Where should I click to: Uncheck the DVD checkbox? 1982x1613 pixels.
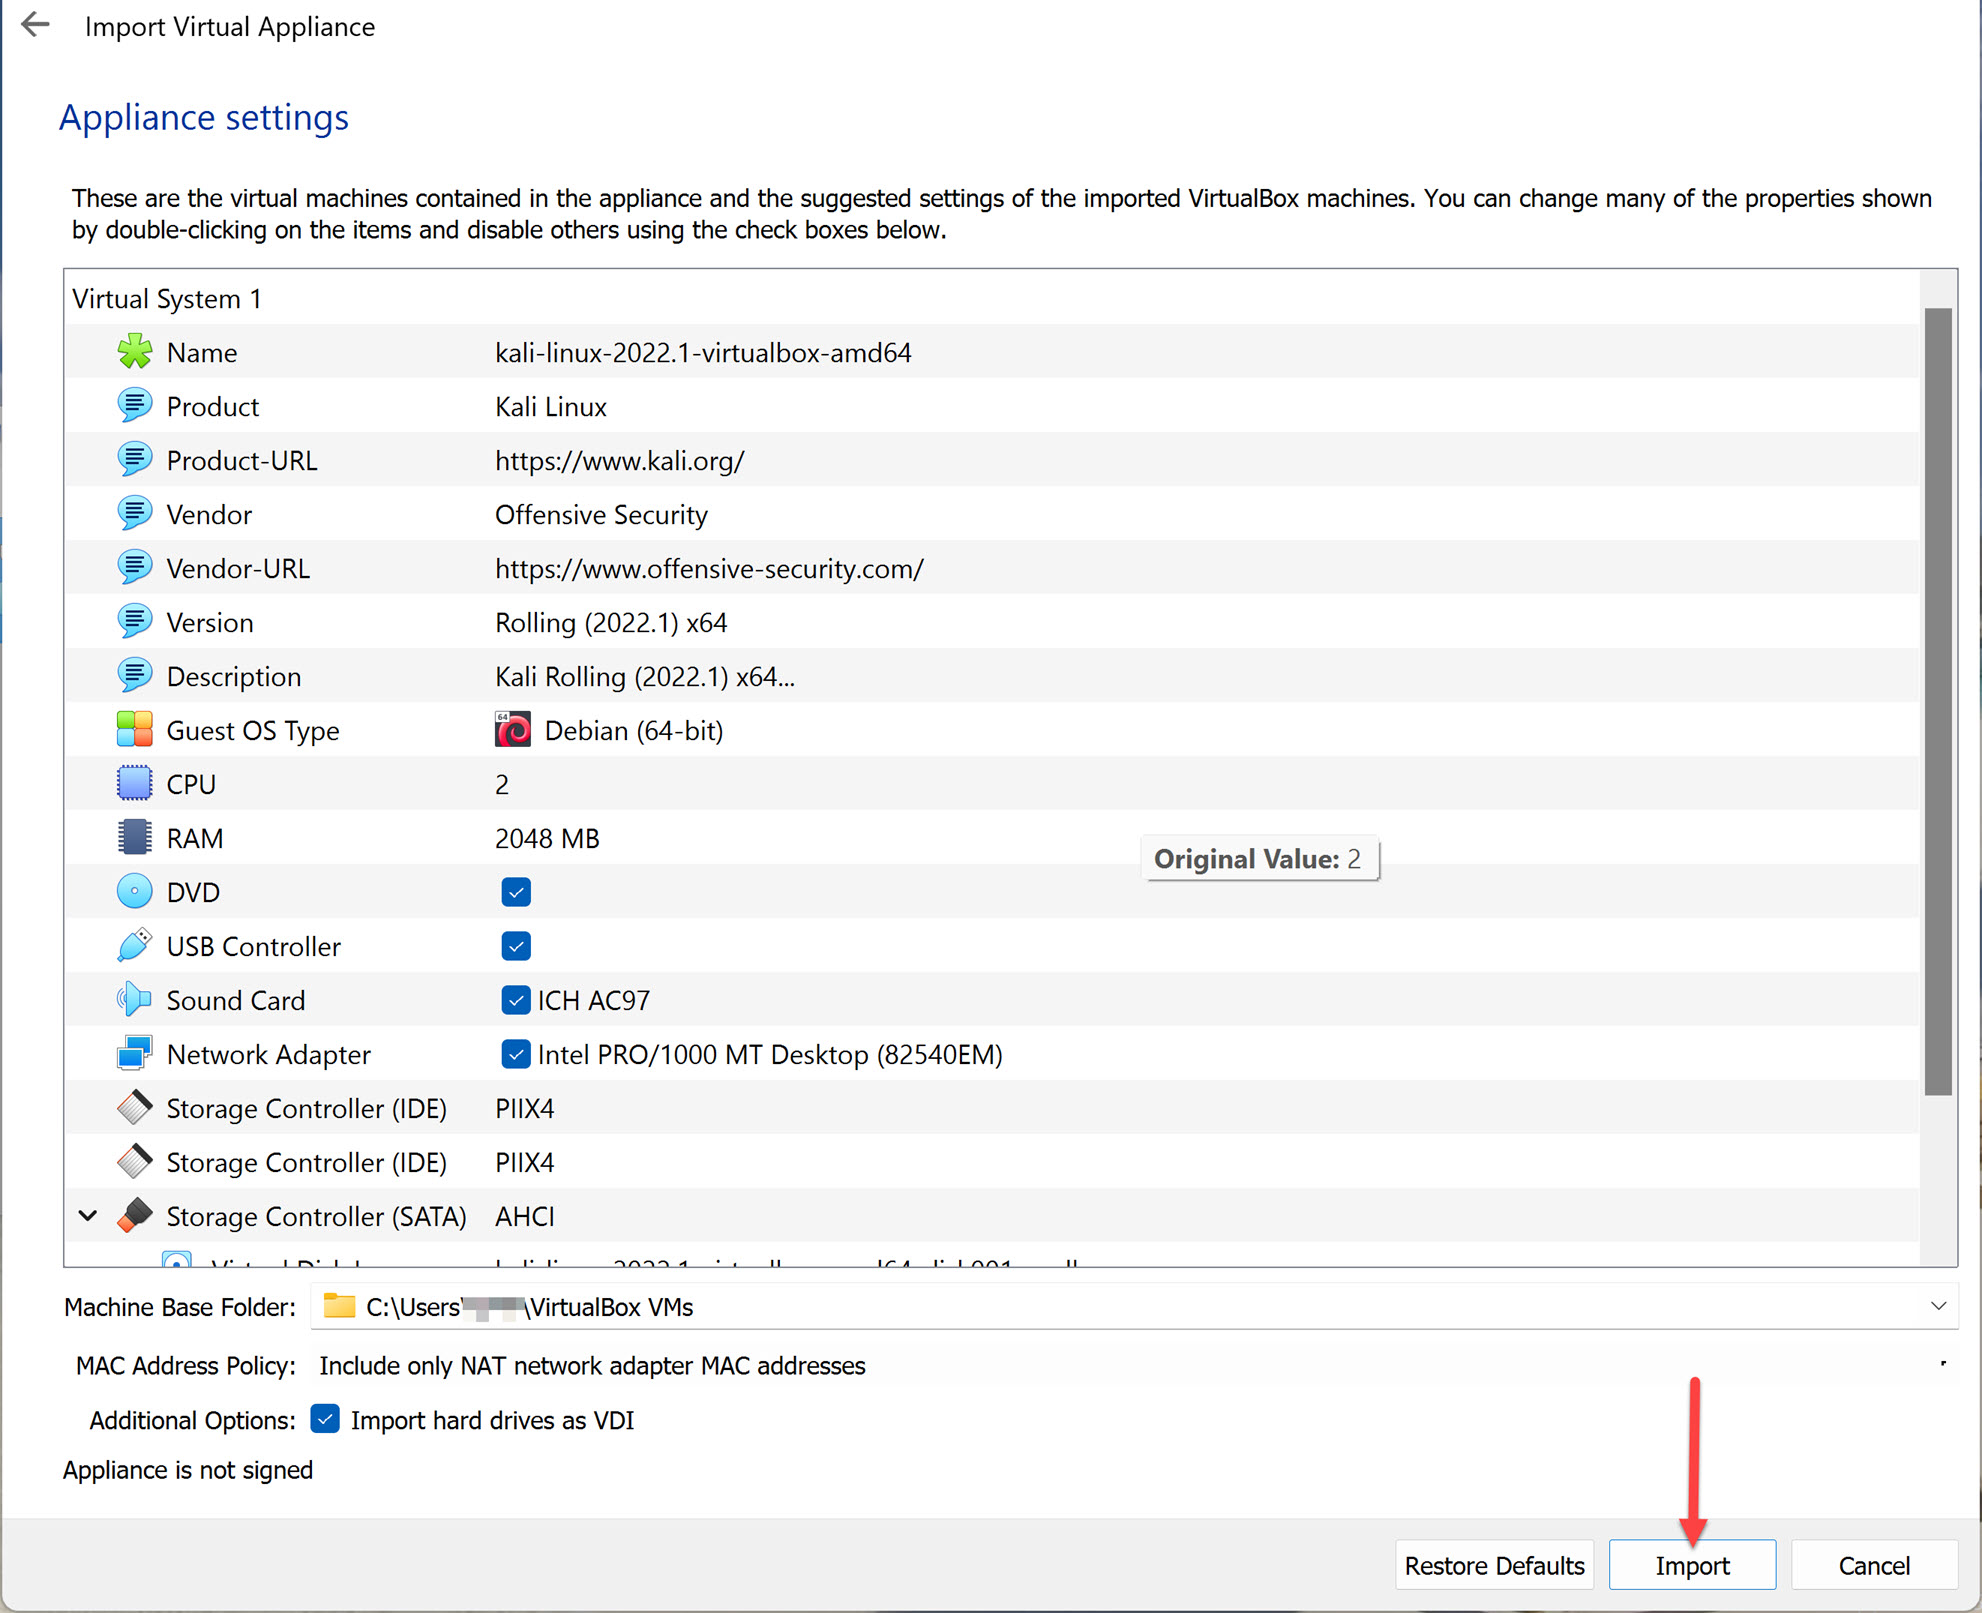516,892
